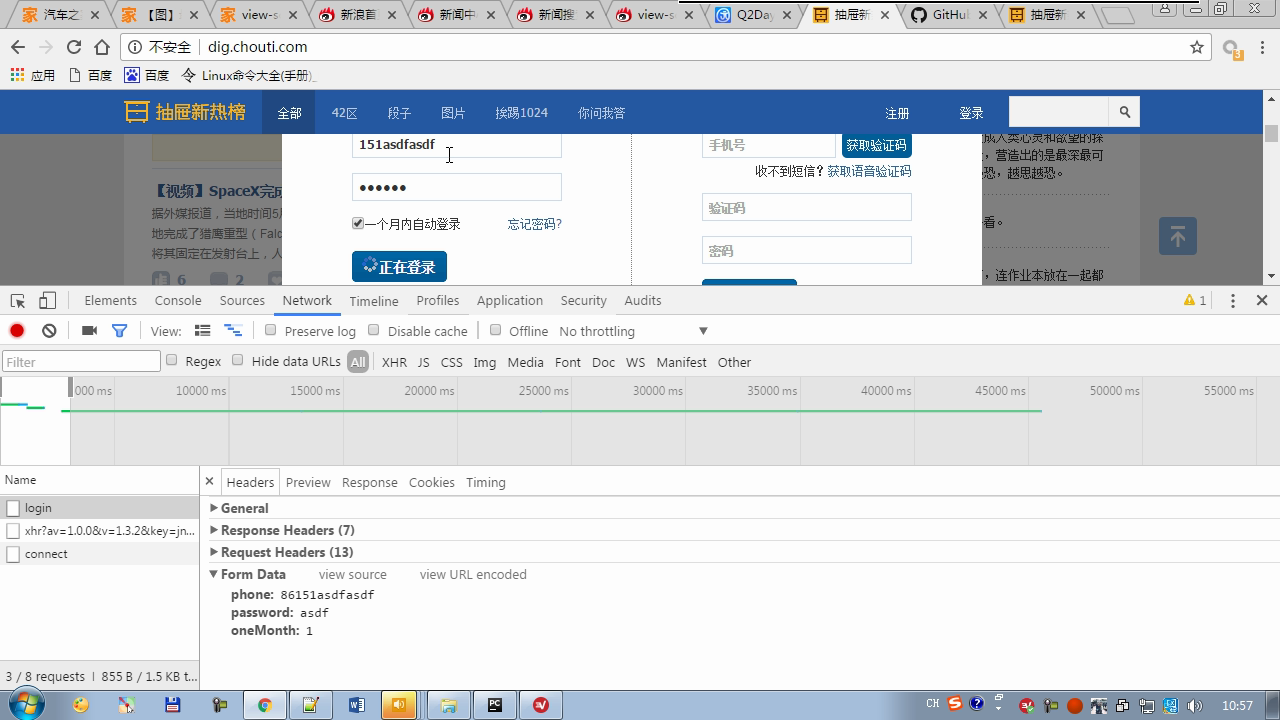The image size is (1280, 720).
Task: Clear the network log
Action: 49,331
